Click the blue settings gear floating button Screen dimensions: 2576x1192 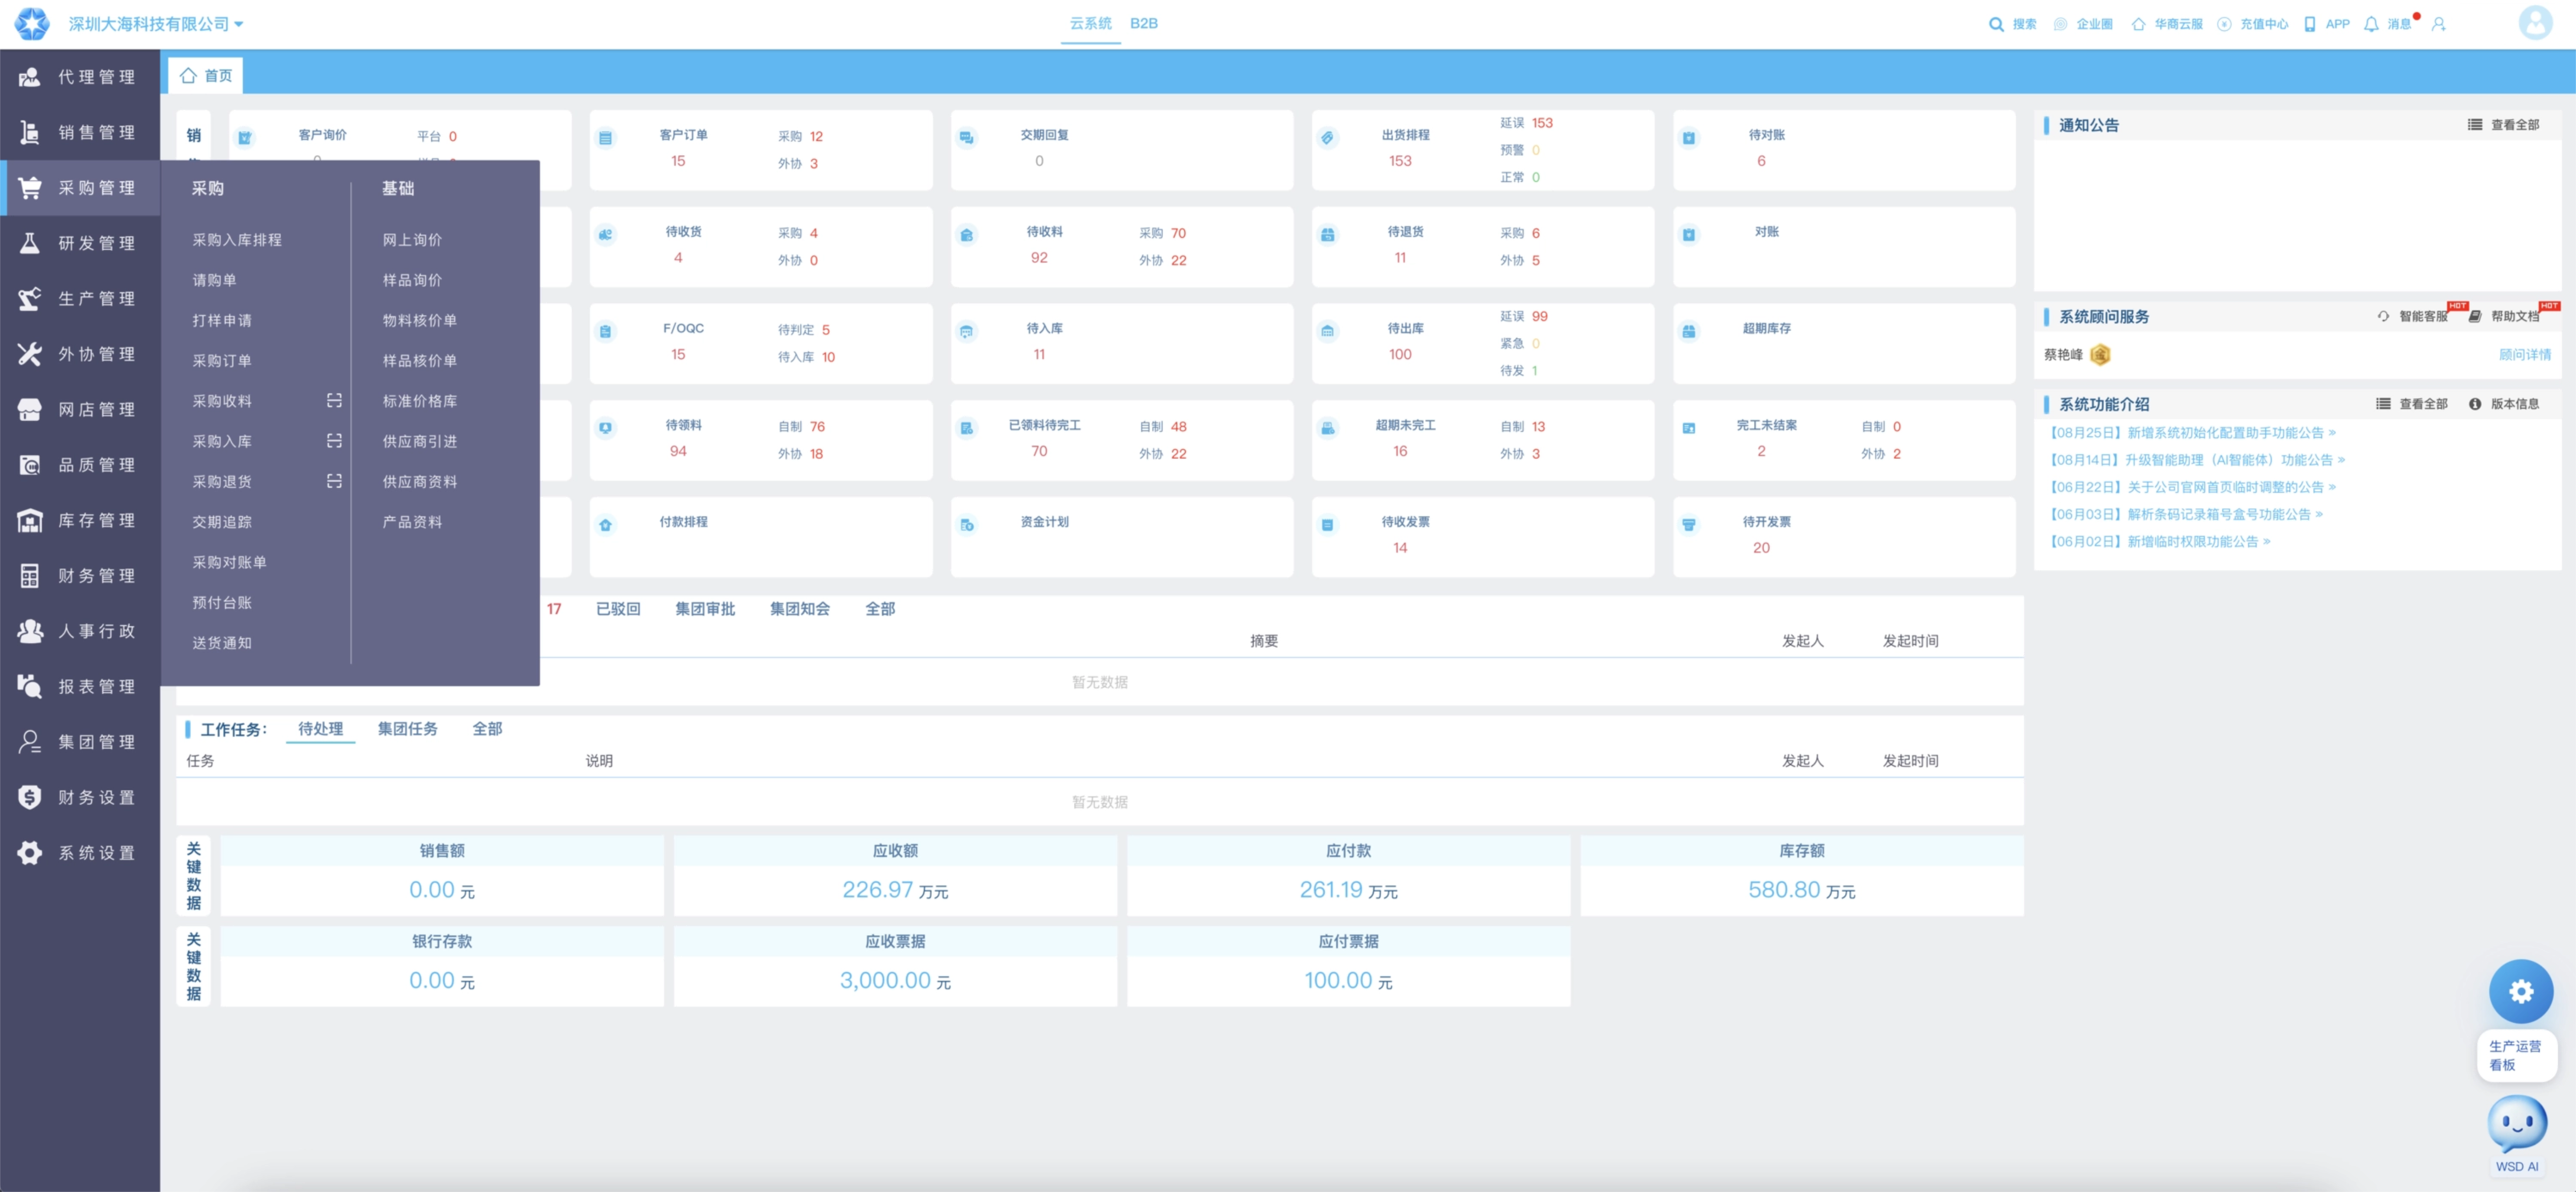2521,991
